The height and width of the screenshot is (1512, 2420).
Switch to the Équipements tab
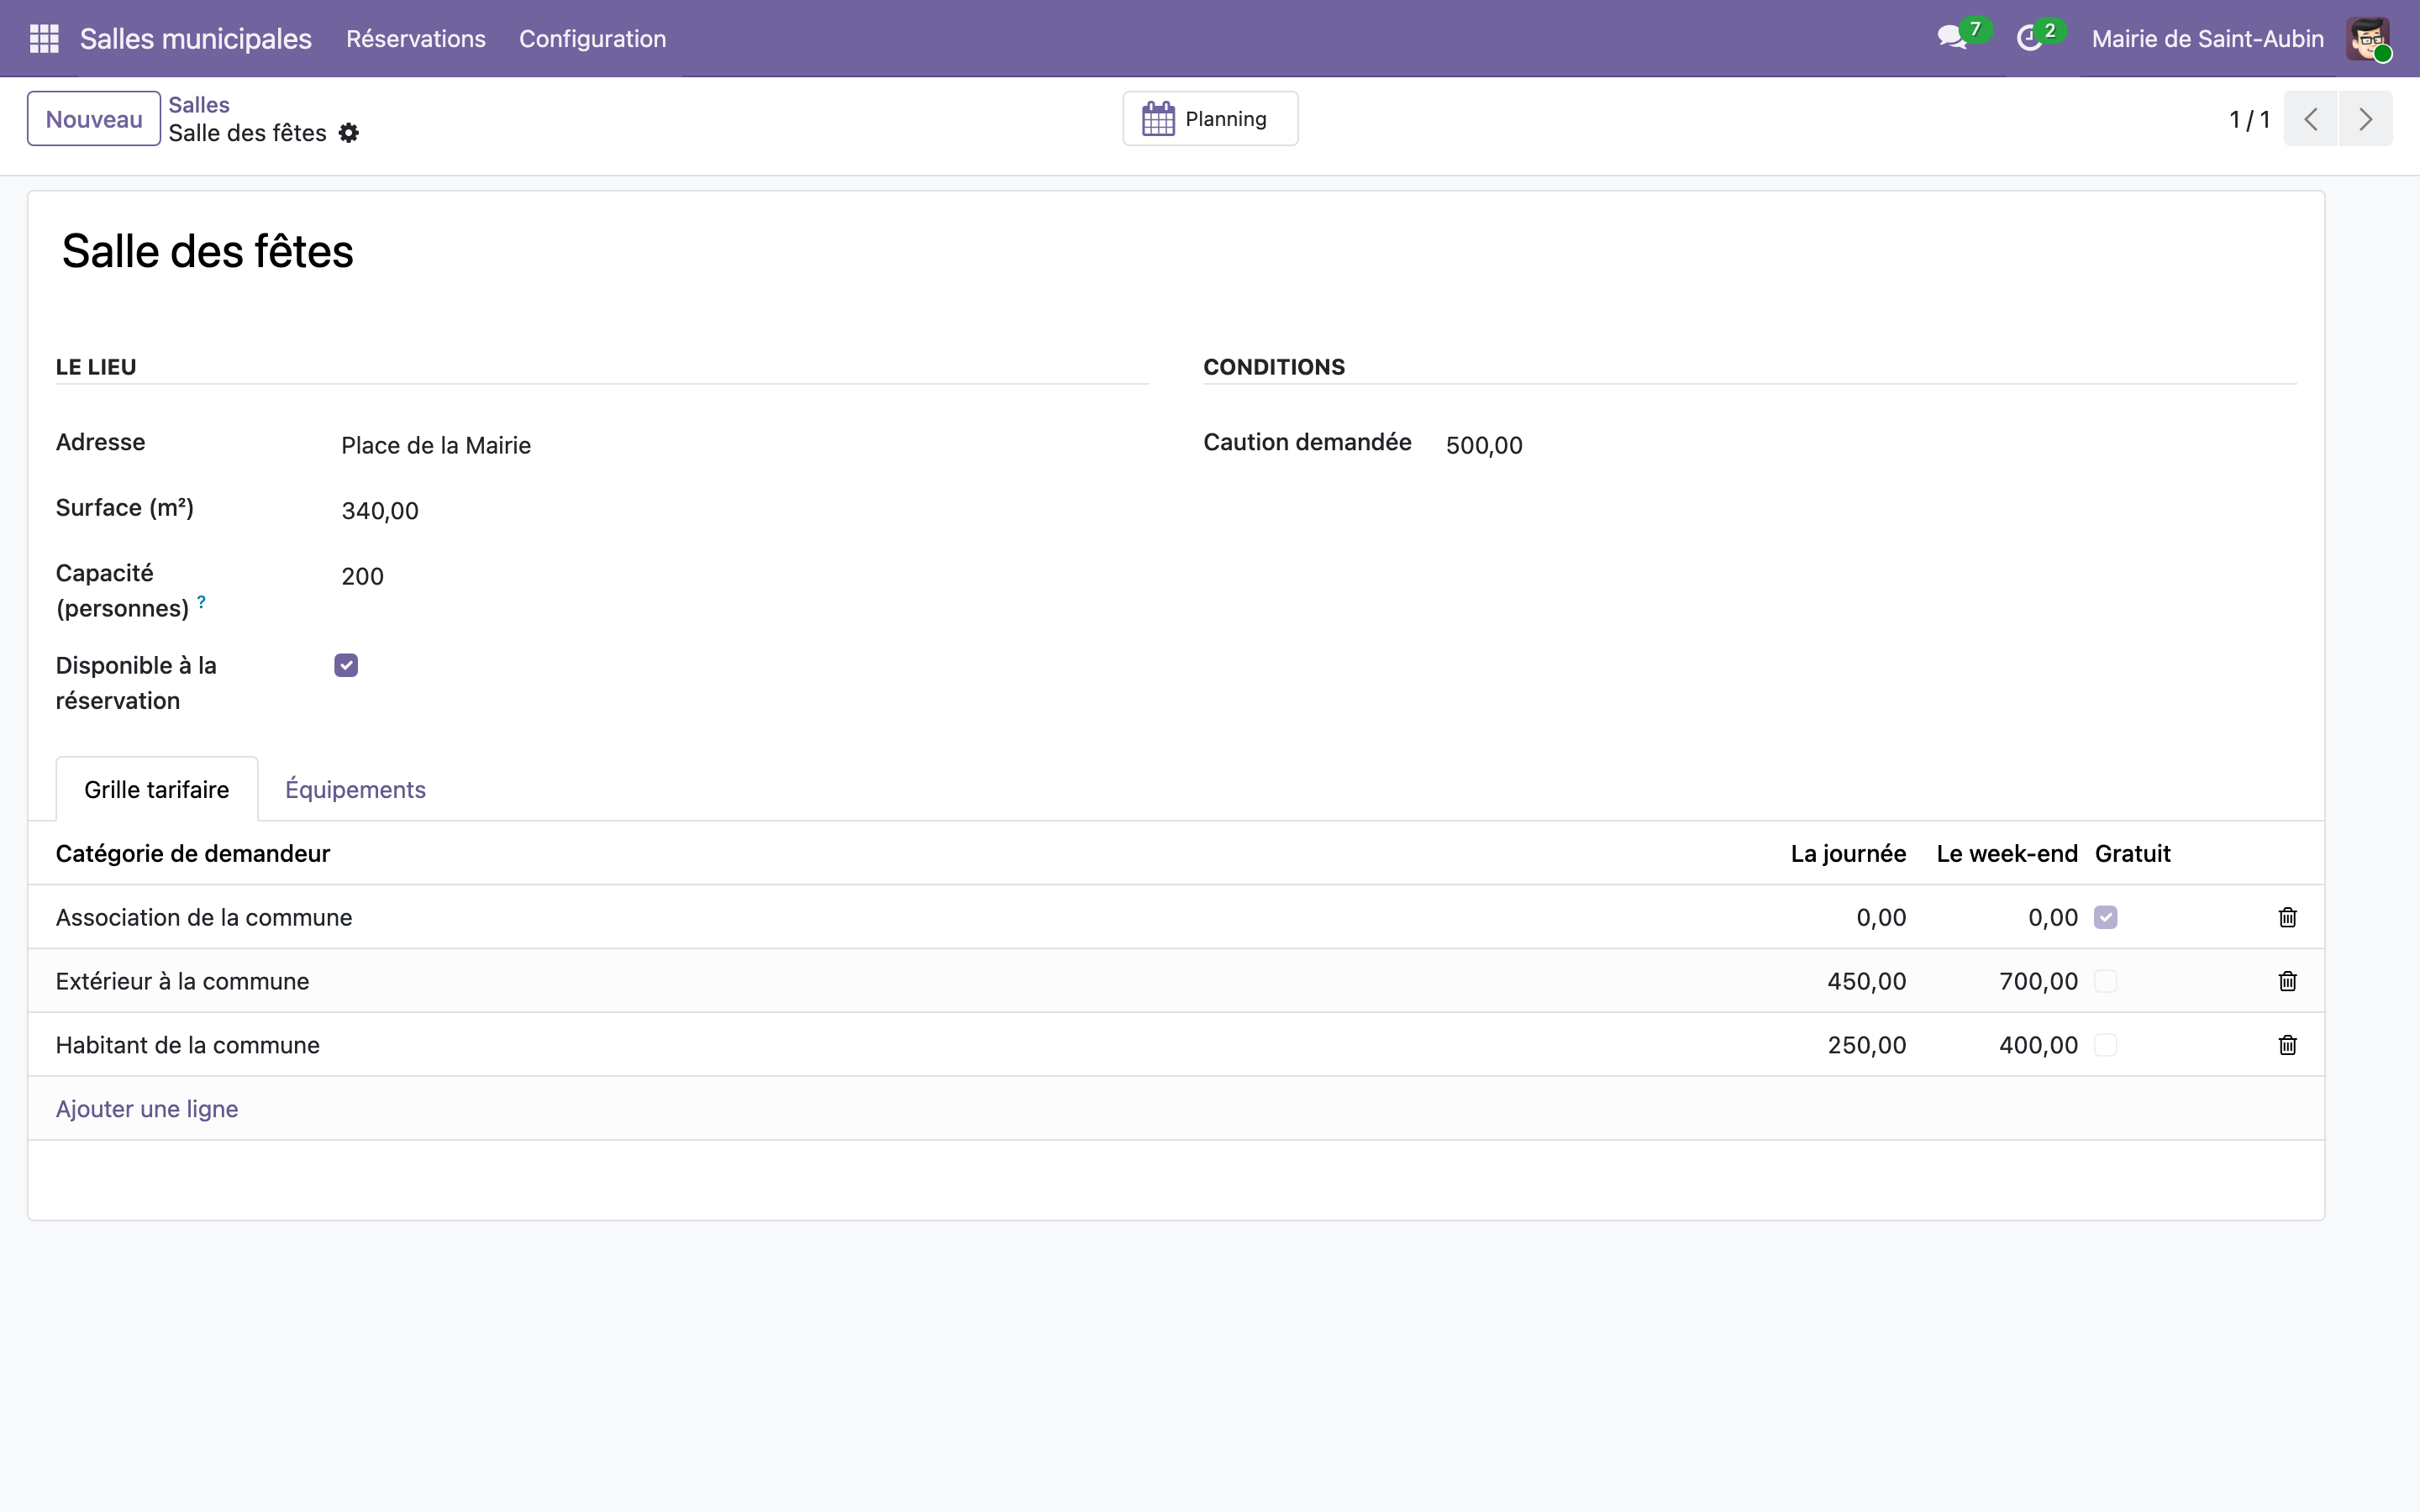(x=355, y=789)
